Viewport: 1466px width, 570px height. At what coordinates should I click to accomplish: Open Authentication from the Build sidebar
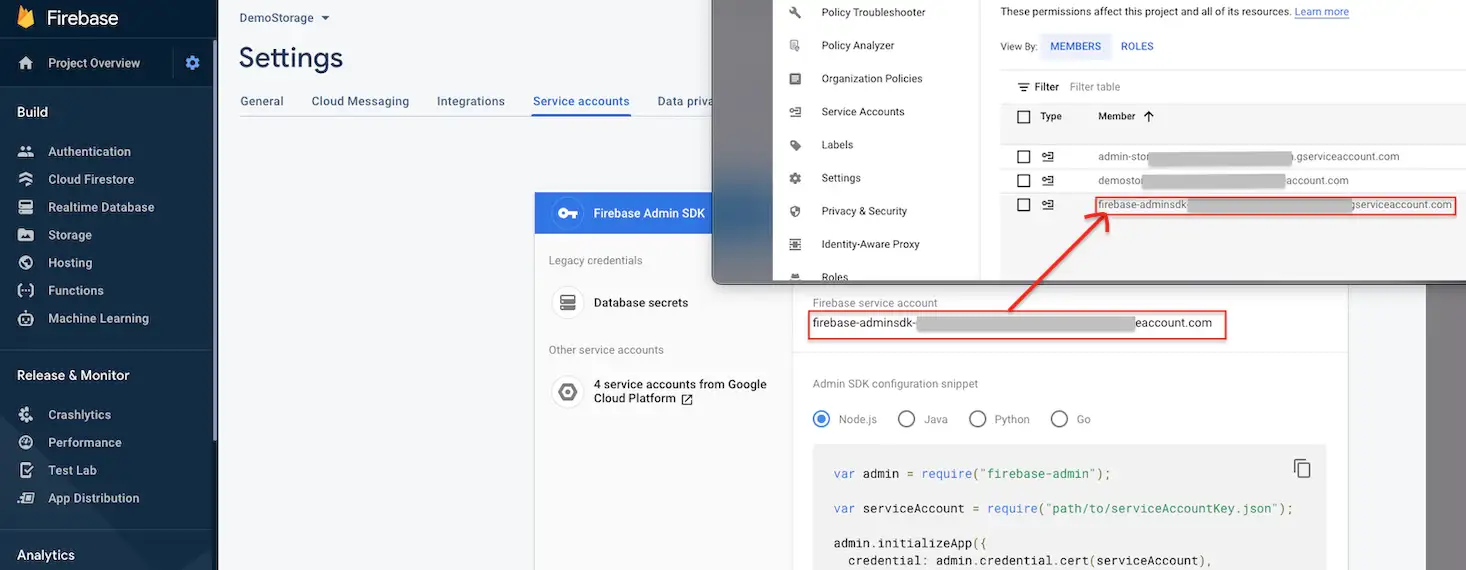coord(89,152)
